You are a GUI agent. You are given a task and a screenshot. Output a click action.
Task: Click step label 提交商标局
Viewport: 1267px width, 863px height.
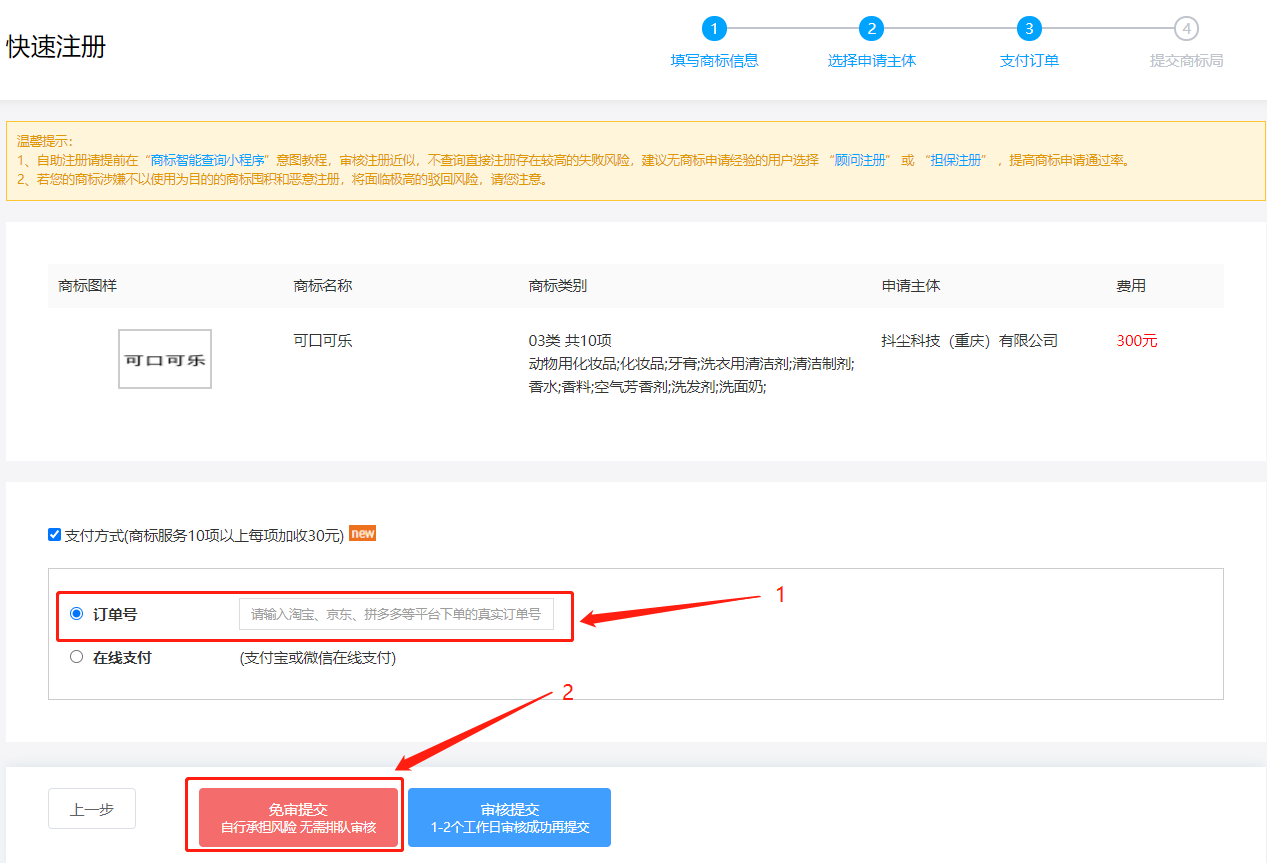1186,61
